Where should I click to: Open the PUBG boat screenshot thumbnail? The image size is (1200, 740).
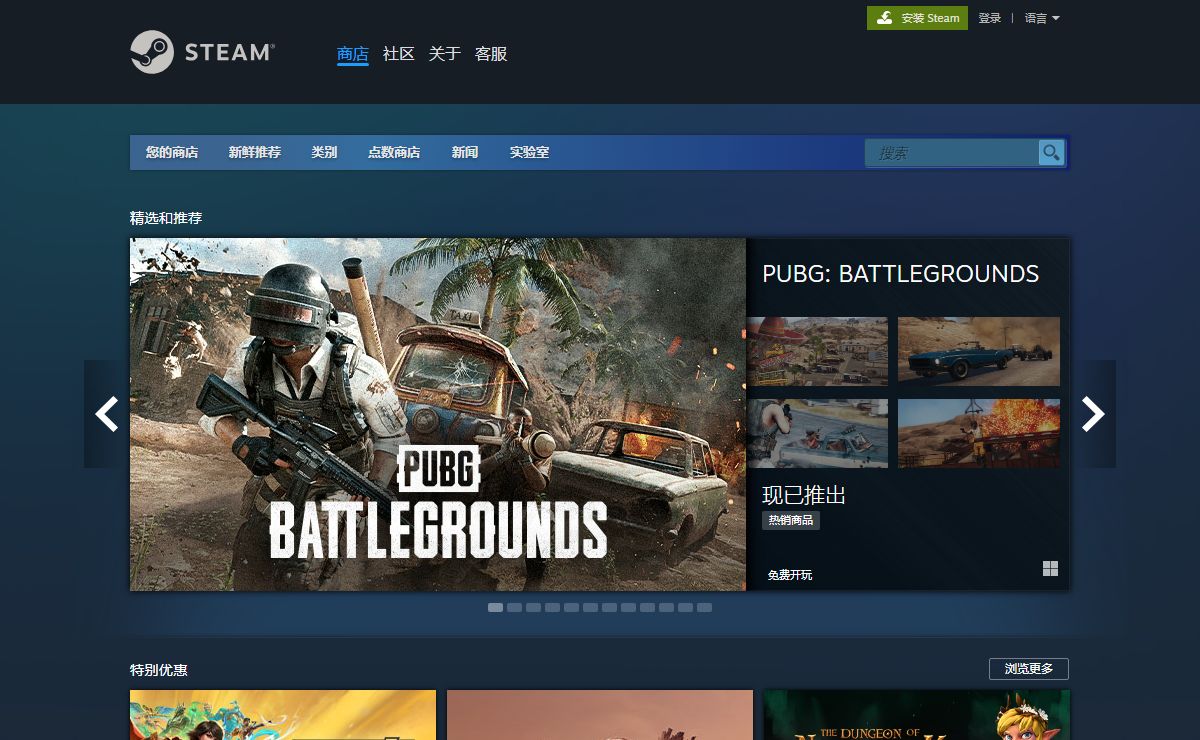point(817,433)
